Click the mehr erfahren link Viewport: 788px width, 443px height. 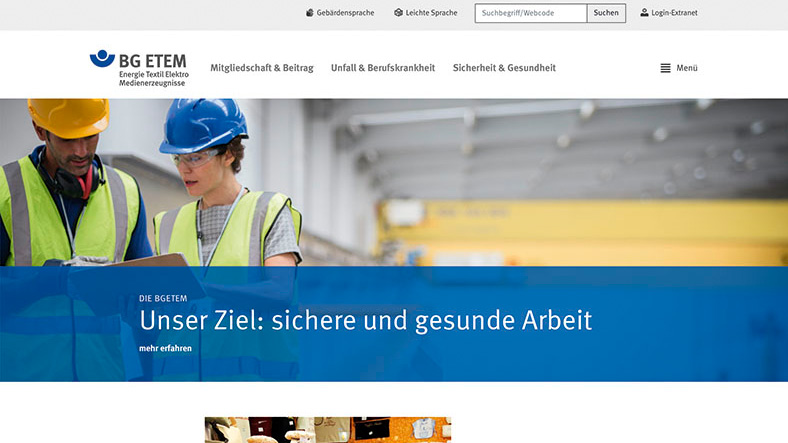pyautogui.click(x=165, y=348)
